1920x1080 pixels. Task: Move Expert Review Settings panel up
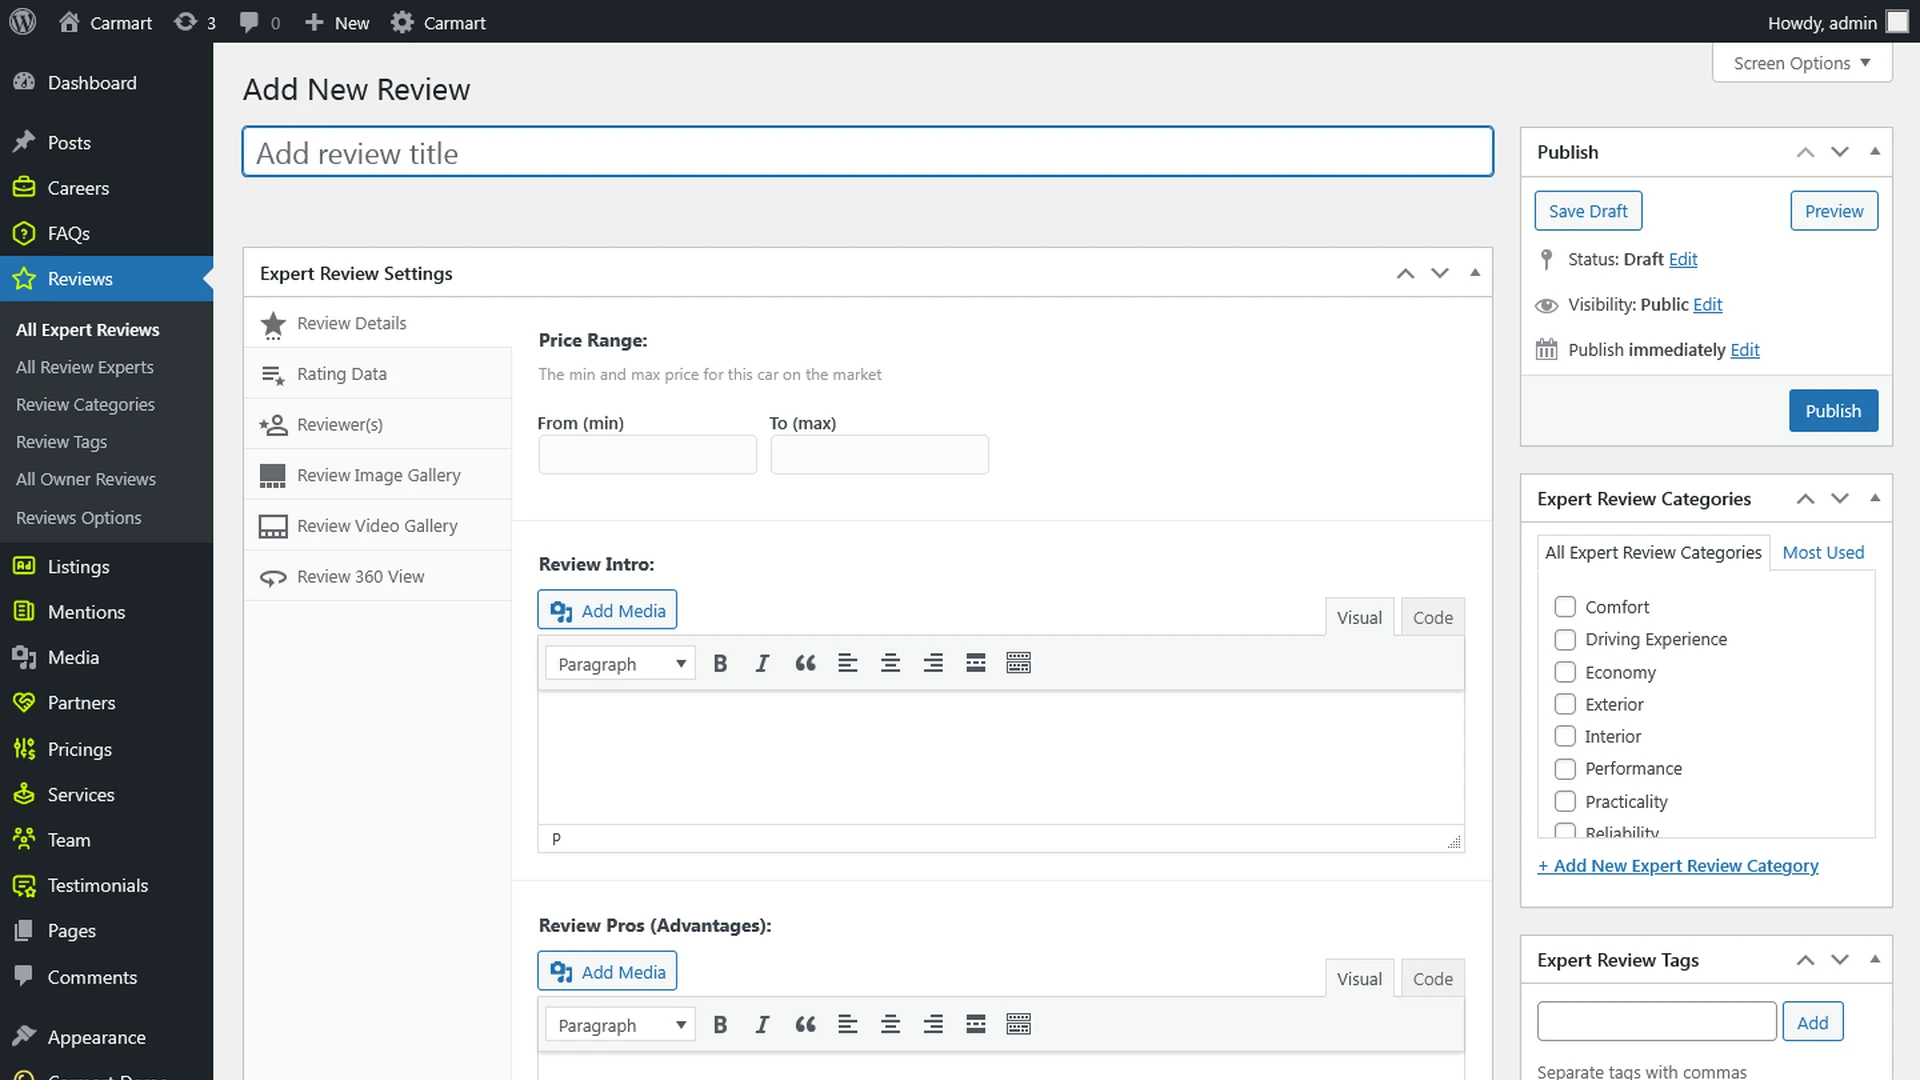1405,273
